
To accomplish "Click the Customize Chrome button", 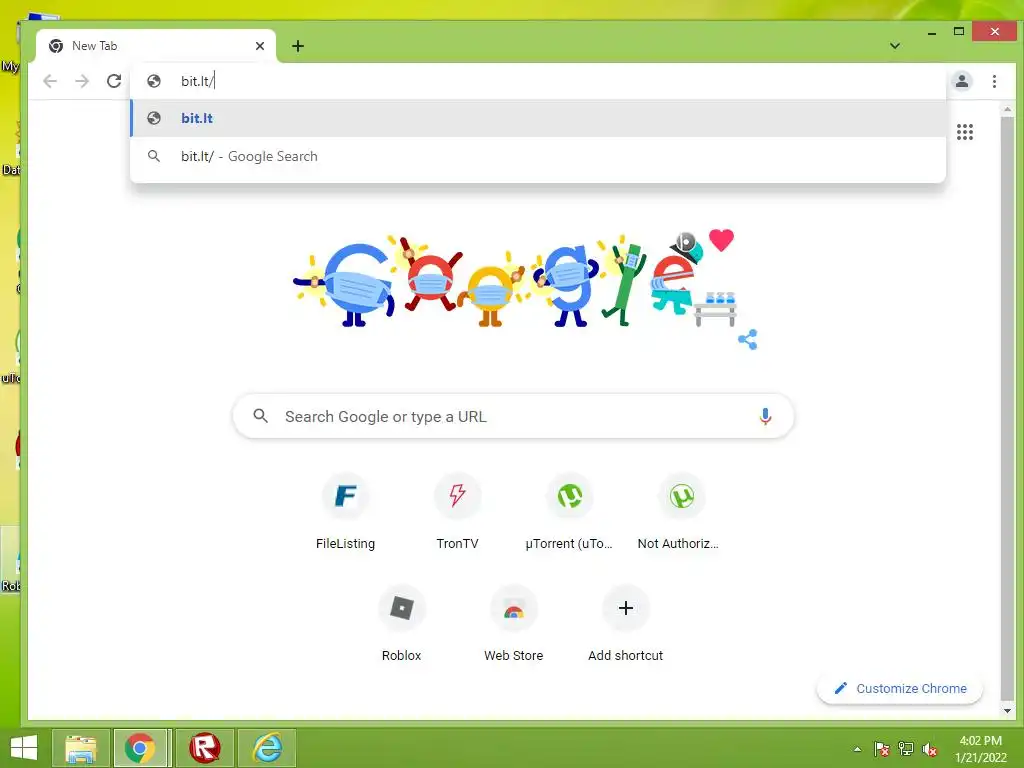I will (x=900, y=688).
